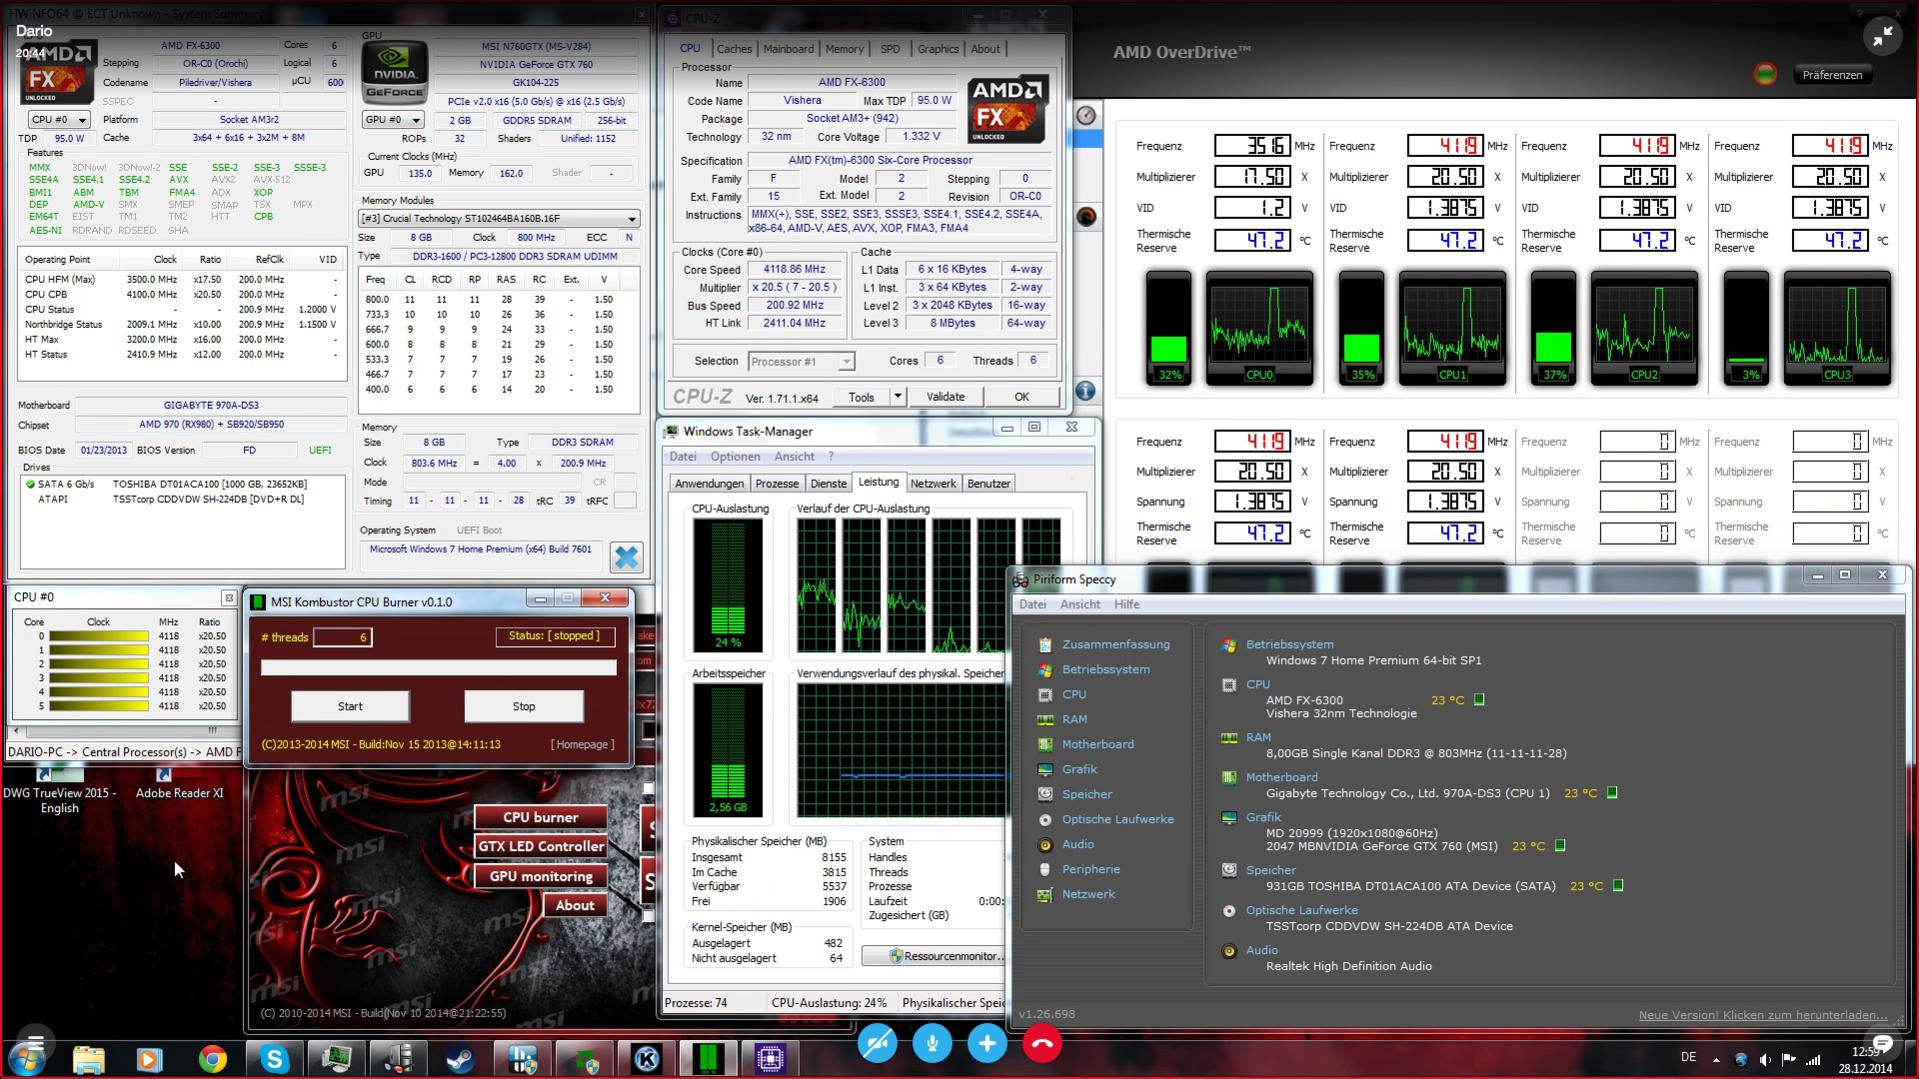The height and width of the screenshot is (1079, 1919).
Task: Select the DWG TrueView 2015 desktop shortcut
Action: coord(59,791)
